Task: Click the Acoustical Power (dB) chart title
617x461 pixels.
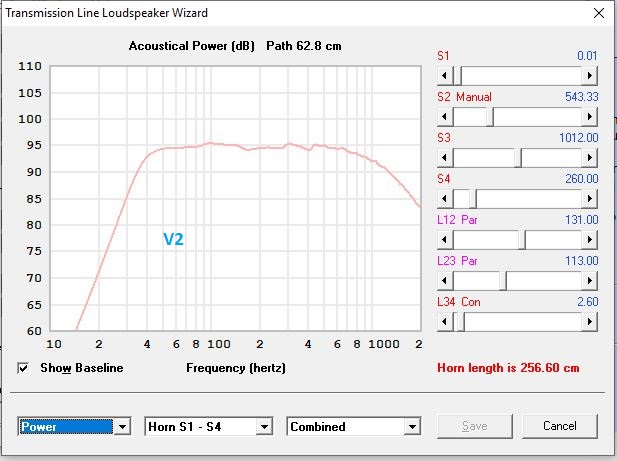Action: (192, 46)
